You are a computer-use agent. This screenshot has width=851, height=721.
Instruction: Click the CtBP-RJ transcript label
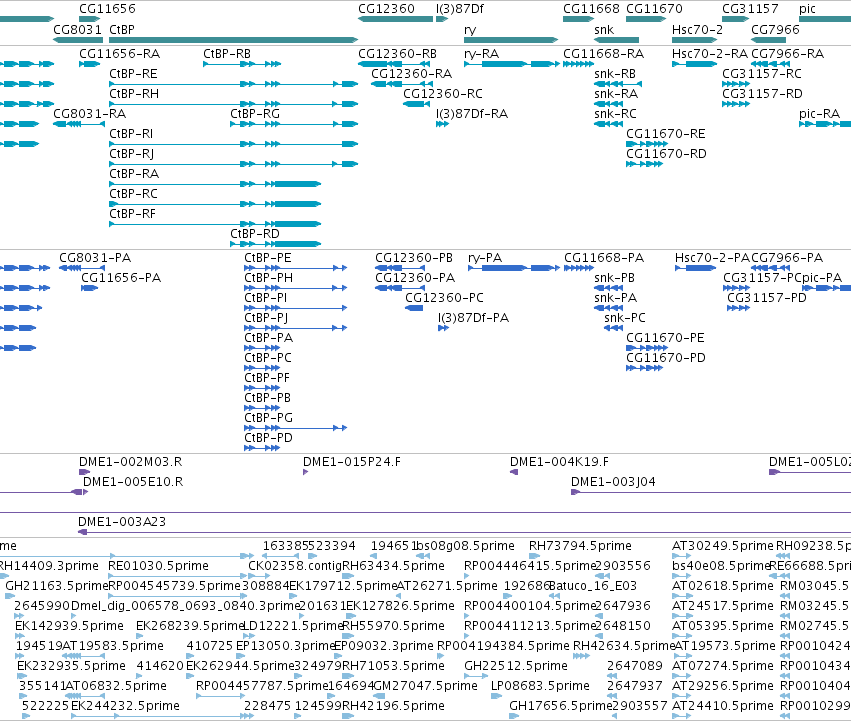(132, 154)
